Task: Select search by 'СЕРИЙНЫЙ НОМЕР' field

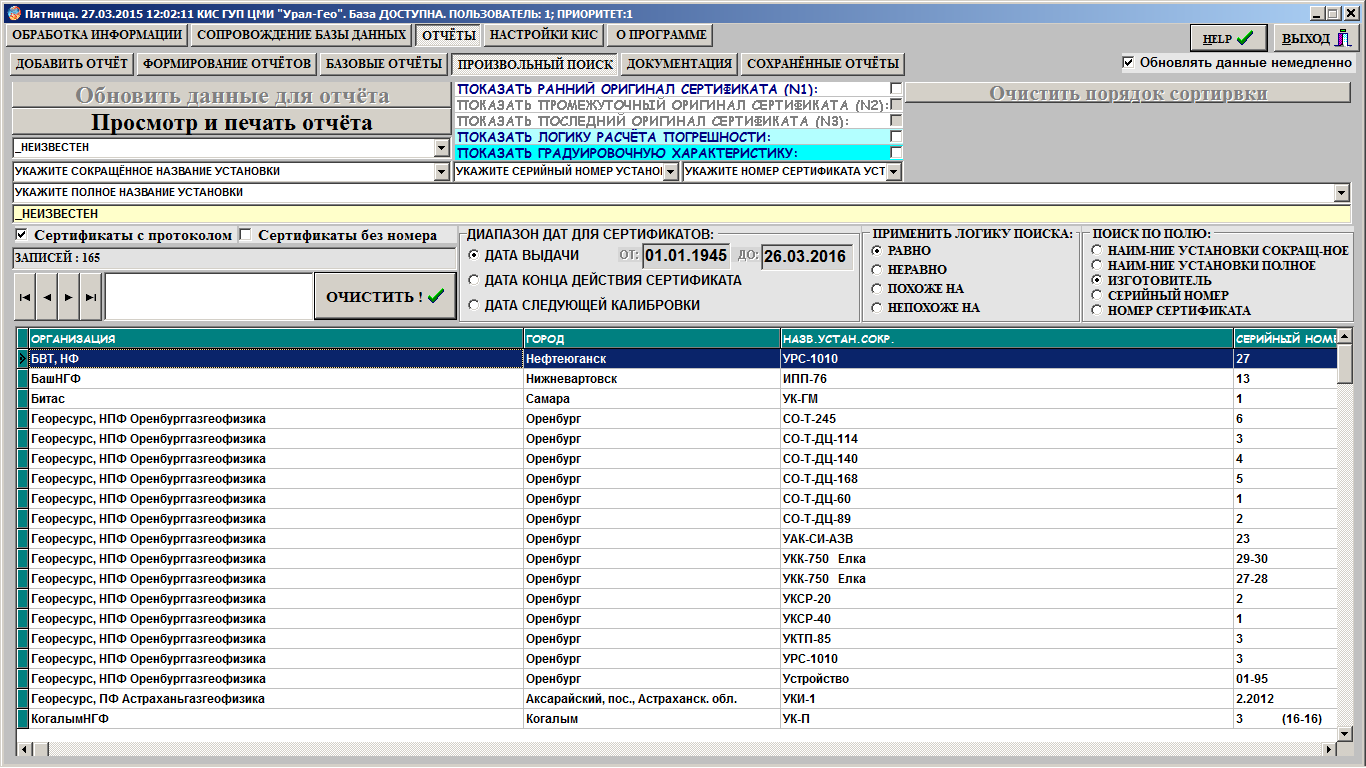Action: click(x=1097, y=295)
